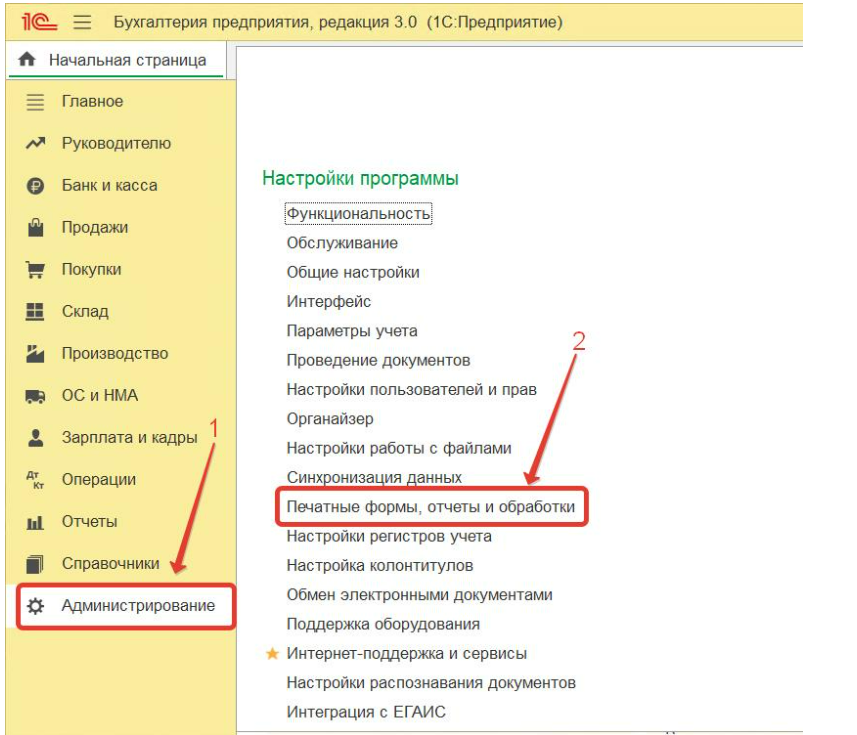Open Интернет-поддержка и сервисы link

pos(407,654)
